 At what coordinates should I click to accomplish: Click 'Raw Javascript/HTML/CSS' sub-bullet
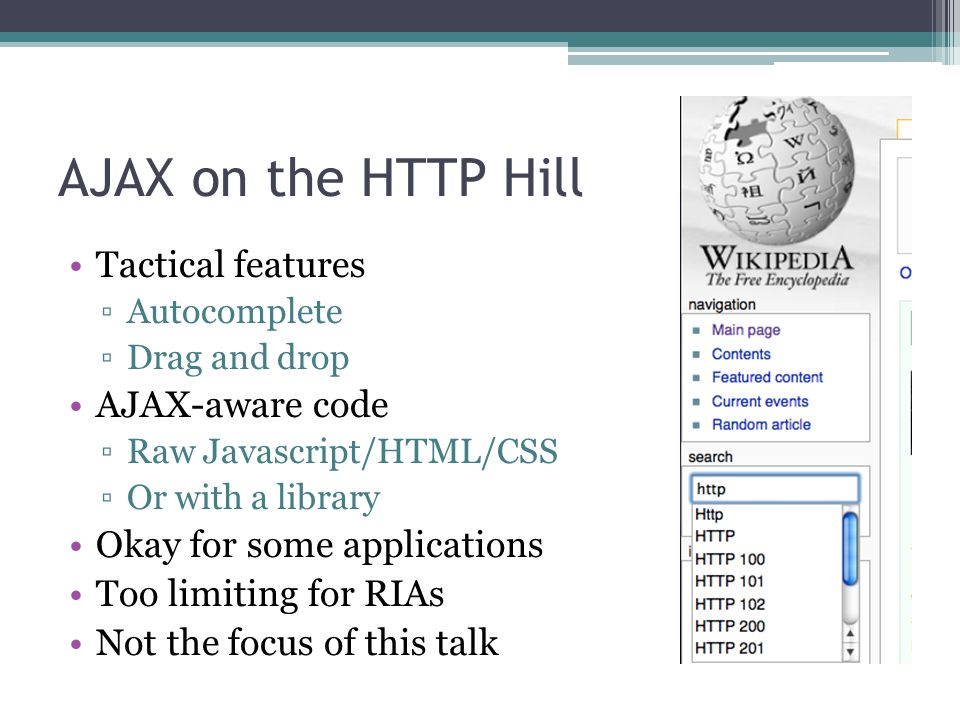click(342, 452)
